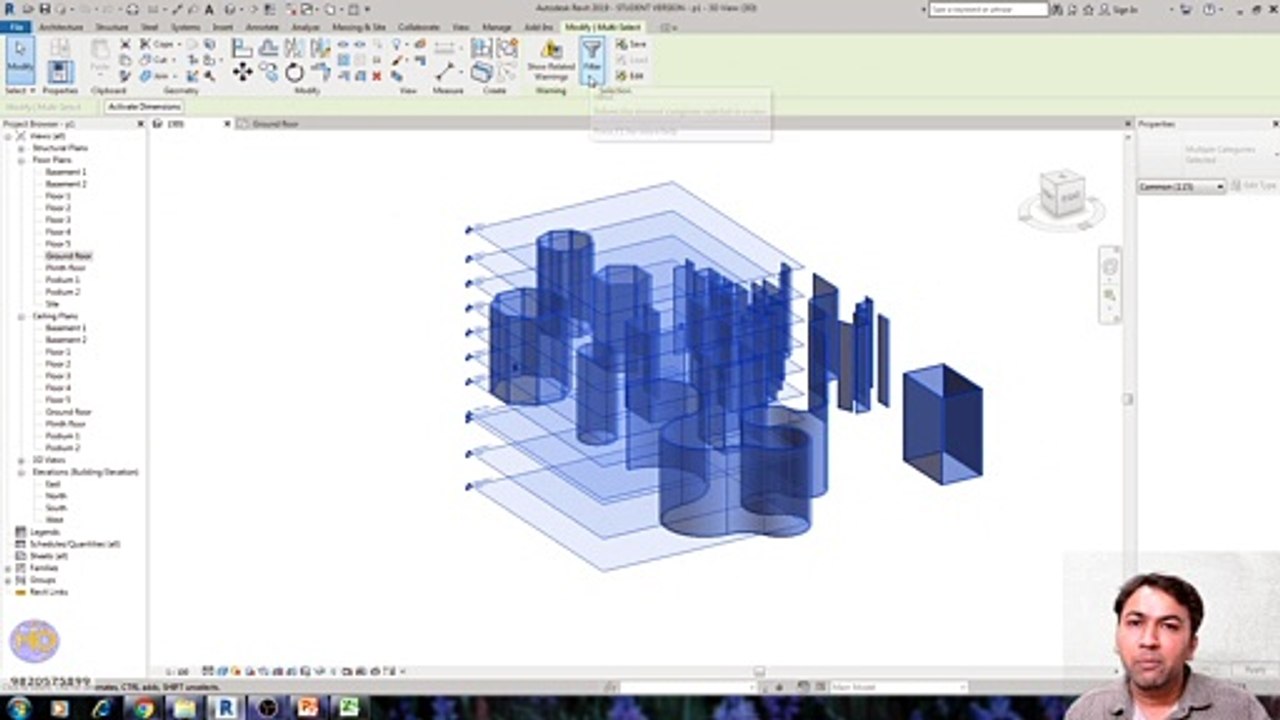The image size is (1280, 720).
Task: Click the Save selection button
Action: pyautogui.click(x=631, y=44)
